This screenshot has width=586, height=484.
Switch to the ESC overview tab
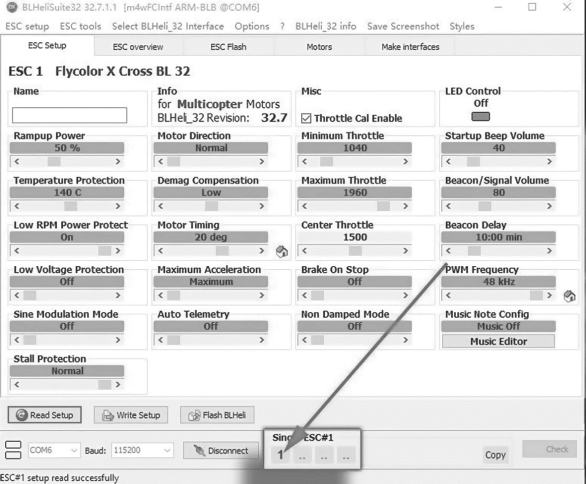pyautogui.click(x=138, y=47)
